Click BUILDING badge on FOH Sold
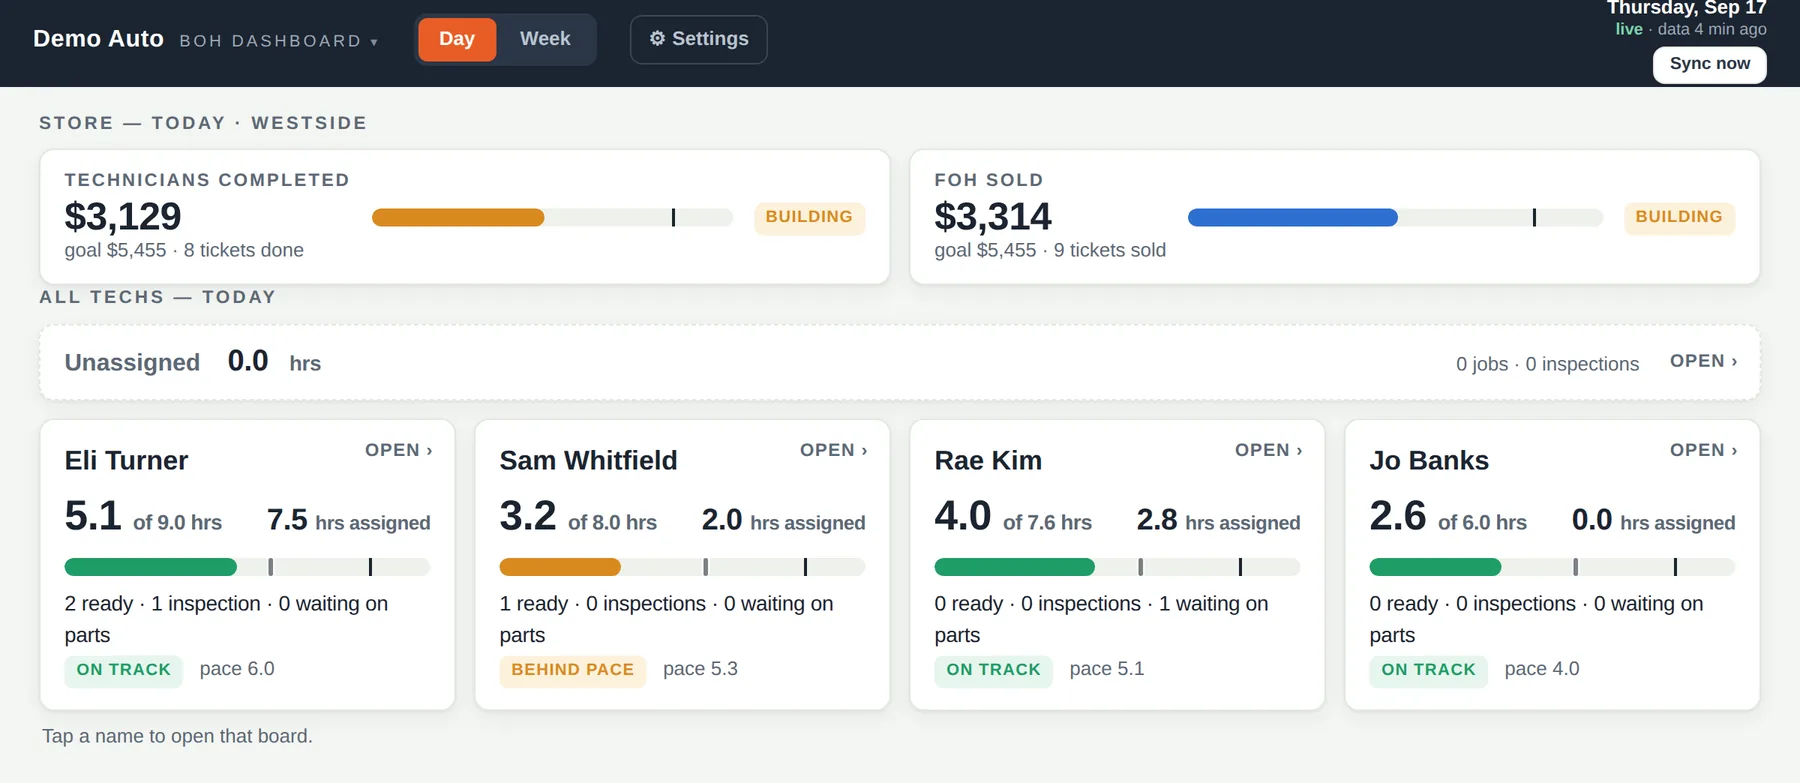 pos(1679,217)
